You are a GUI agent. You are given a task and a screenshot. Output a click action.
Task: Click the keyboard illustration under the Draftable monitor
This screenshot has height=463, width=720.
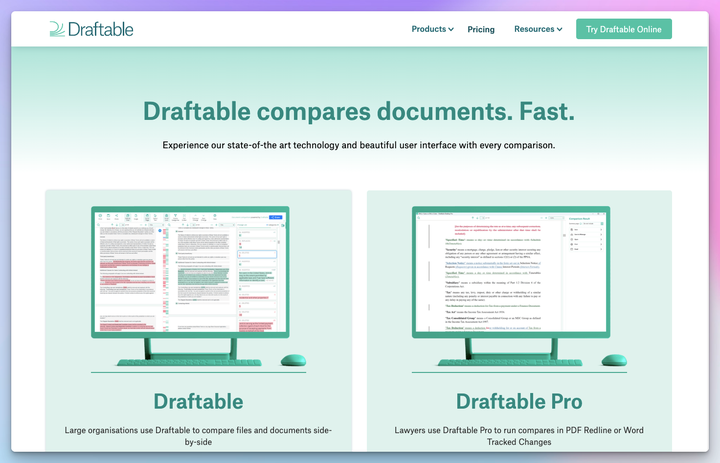(189, 362)
